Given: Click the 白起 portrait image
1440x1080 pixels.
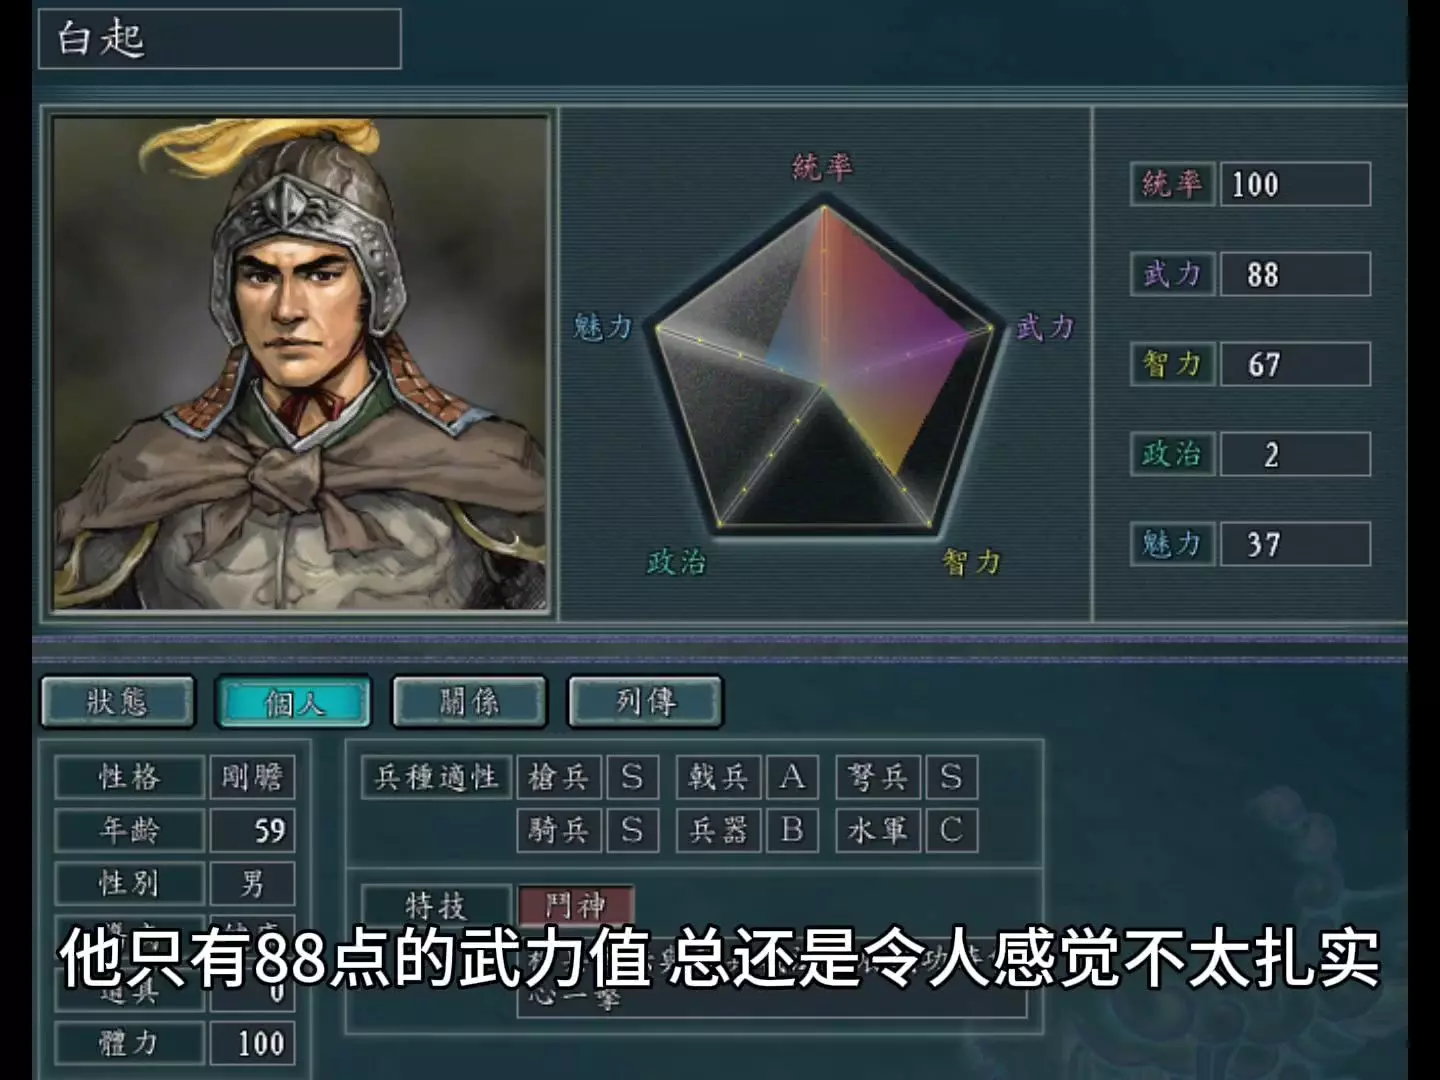Looking at the screenshot, I should 301,364.
